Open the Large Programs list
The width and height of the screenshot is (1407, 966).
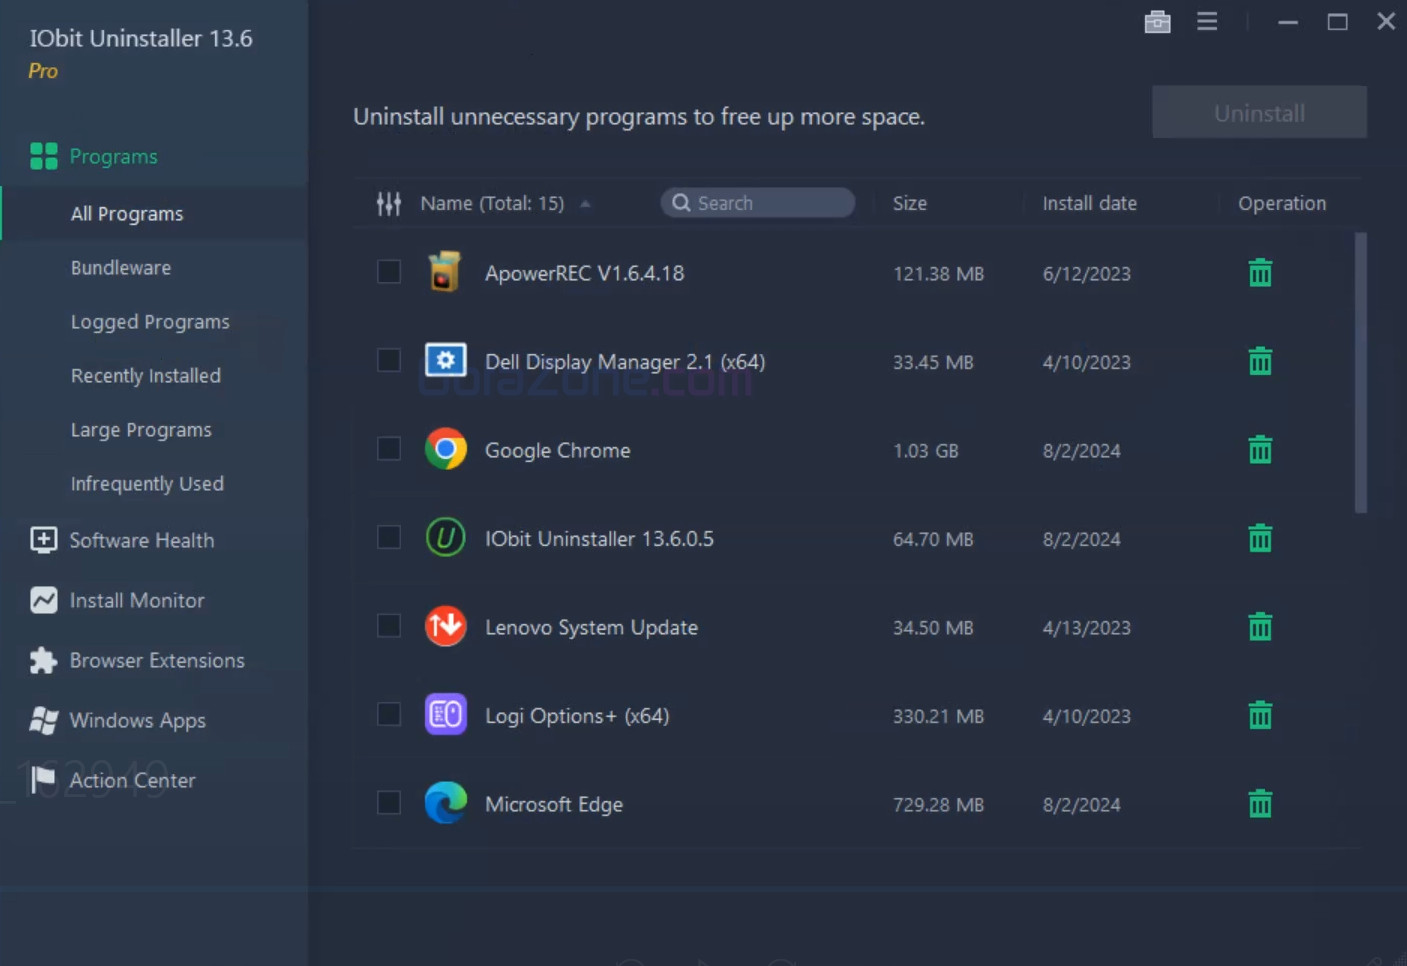click(141, 430)
